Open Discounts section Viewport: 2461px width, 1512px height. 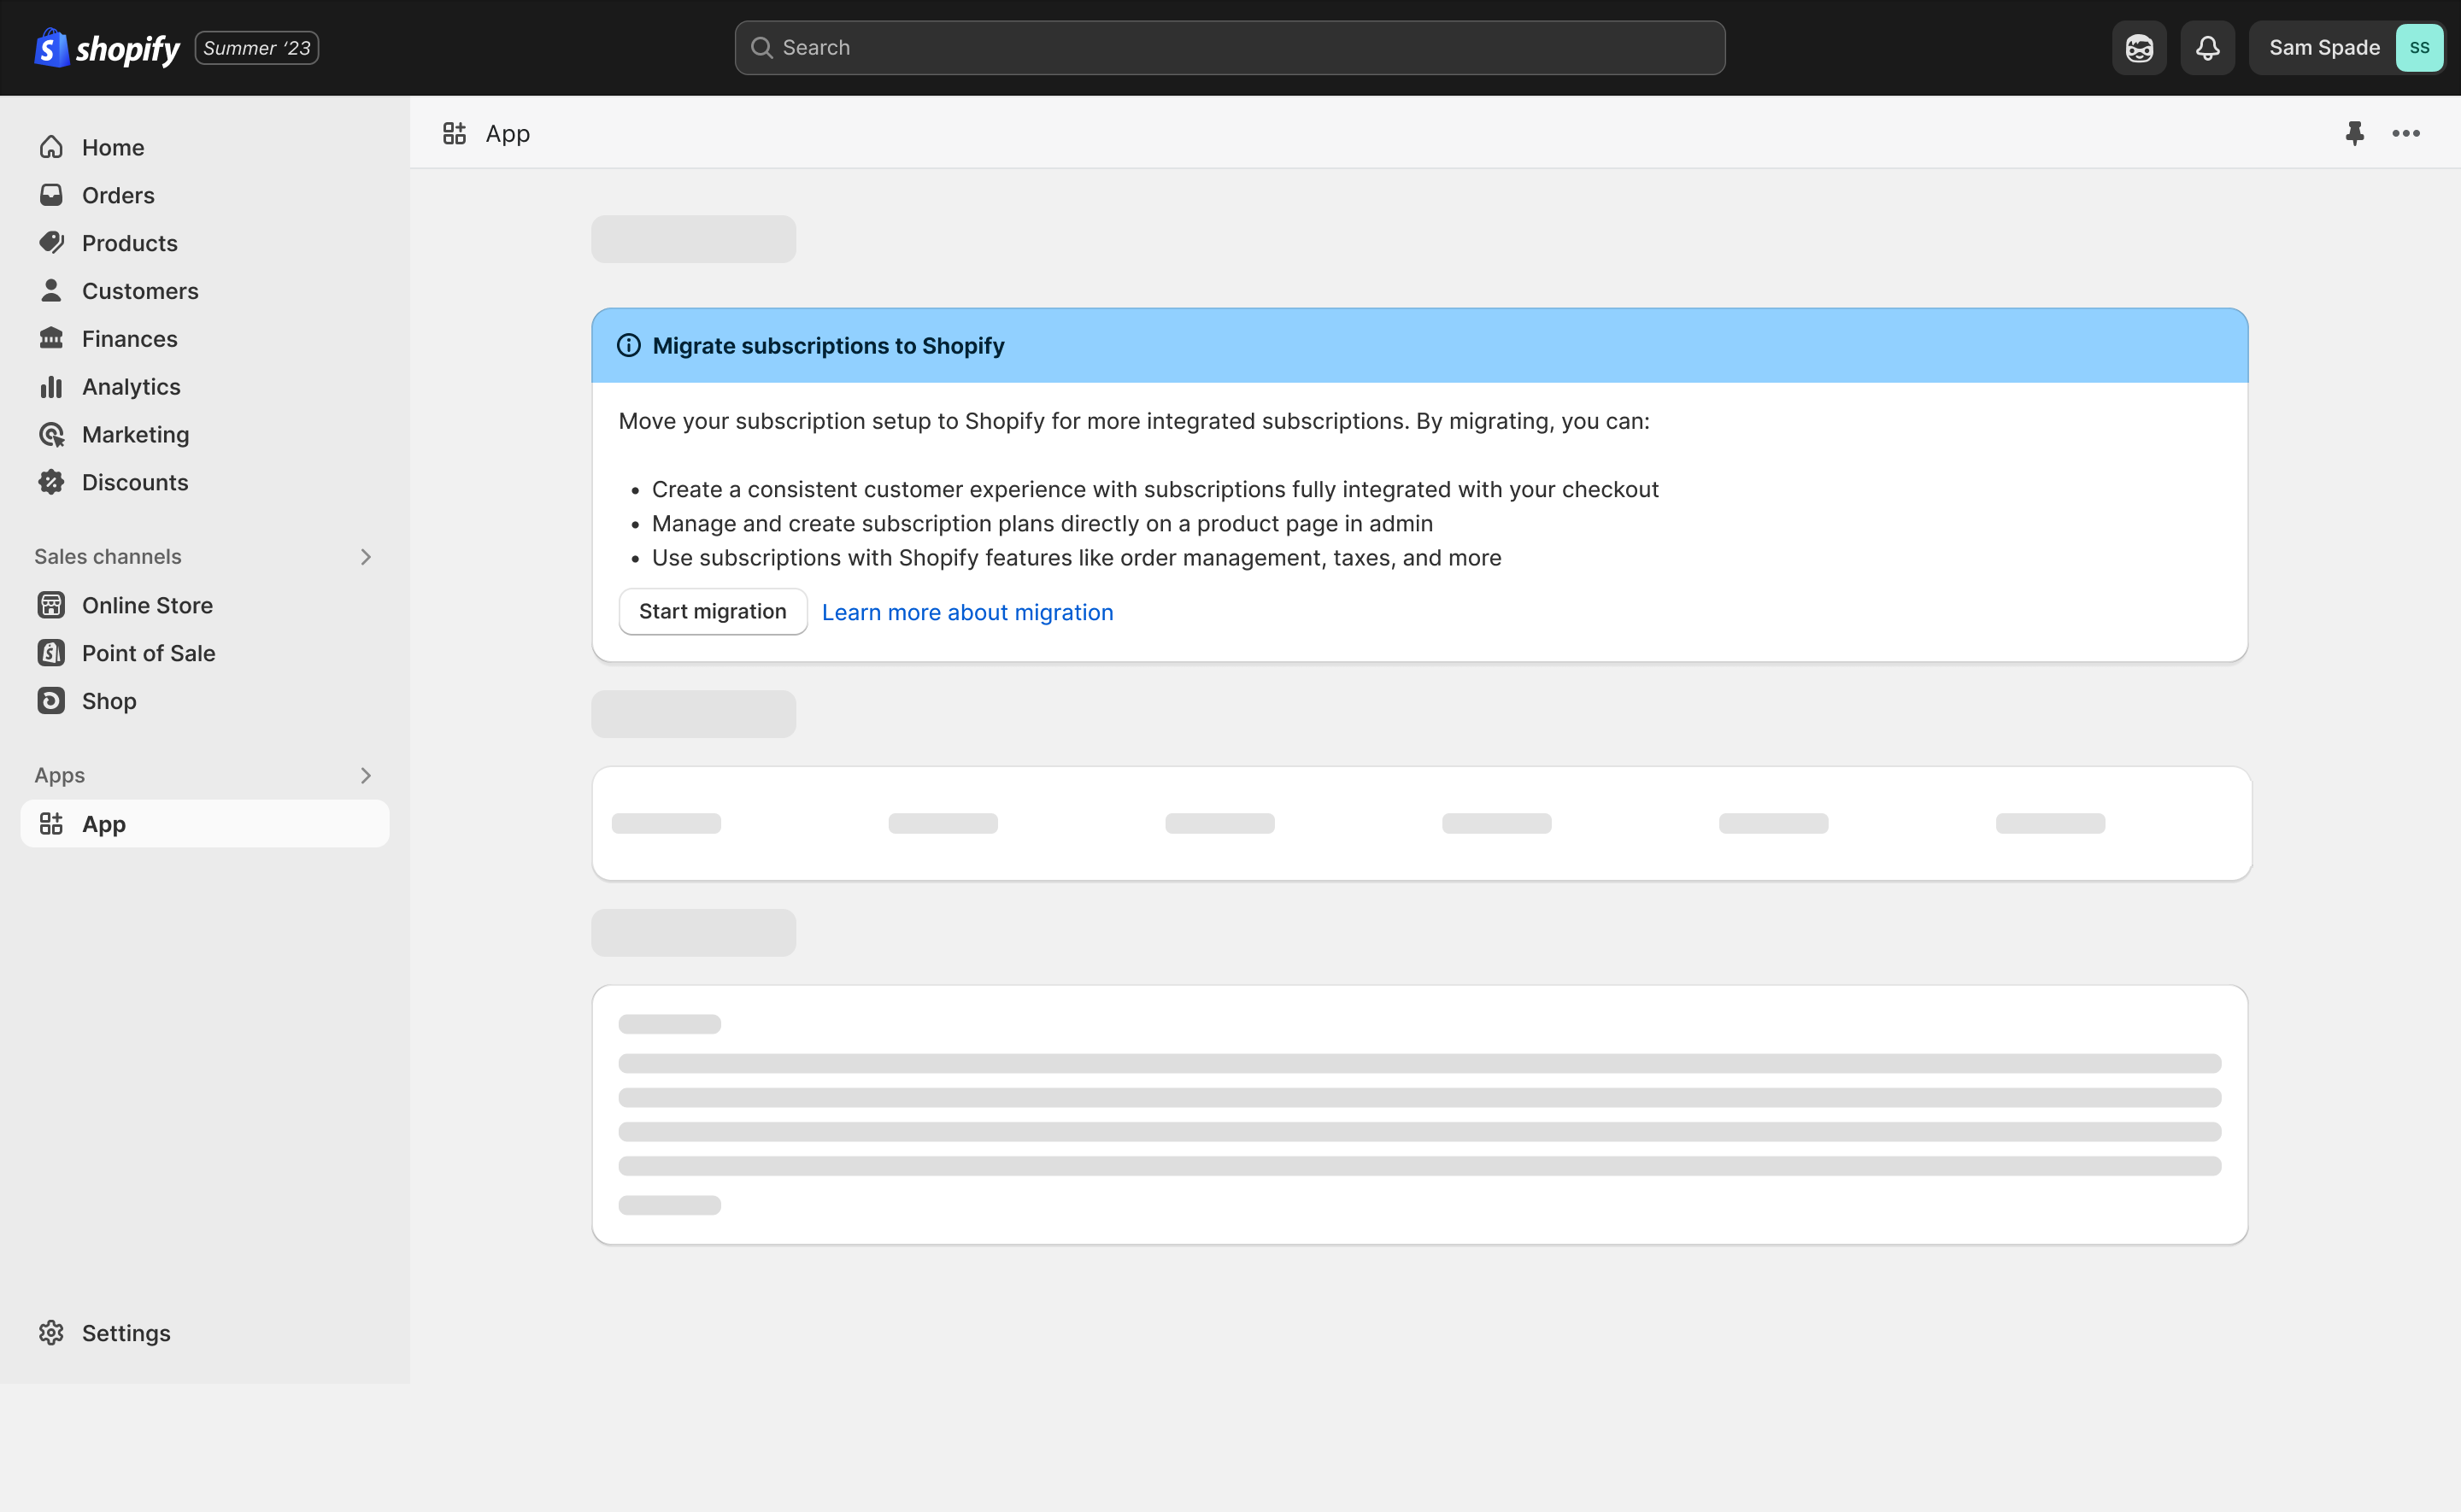tap(135, 483)
